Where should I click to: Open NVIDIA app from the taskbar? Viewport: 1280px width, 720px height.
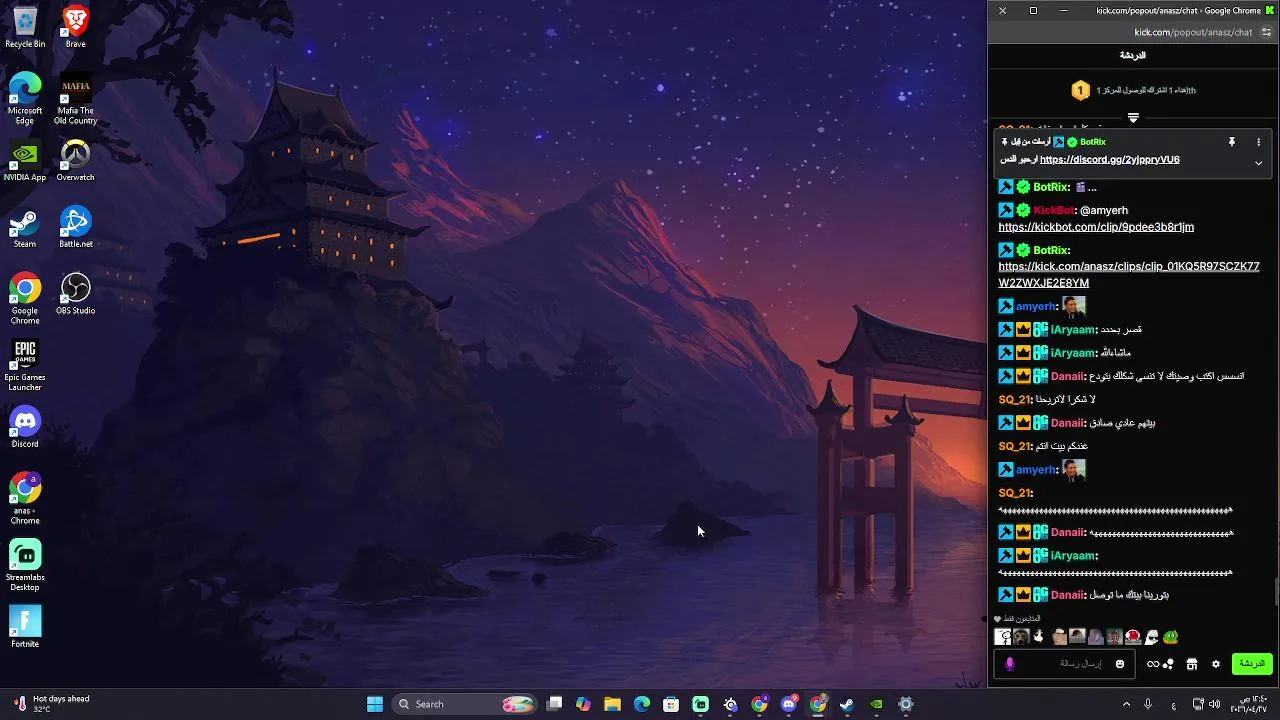coord(877,704)
